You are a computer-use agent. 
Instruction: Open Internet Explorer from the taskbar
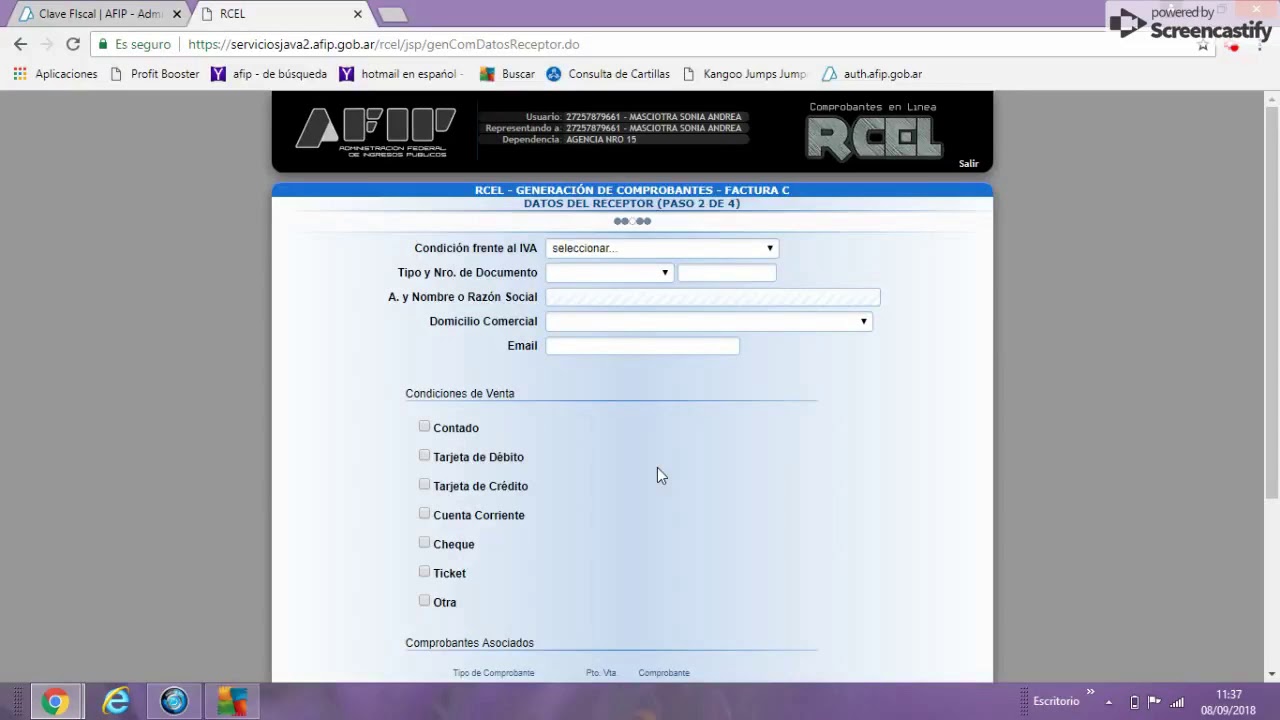point(116,702)
